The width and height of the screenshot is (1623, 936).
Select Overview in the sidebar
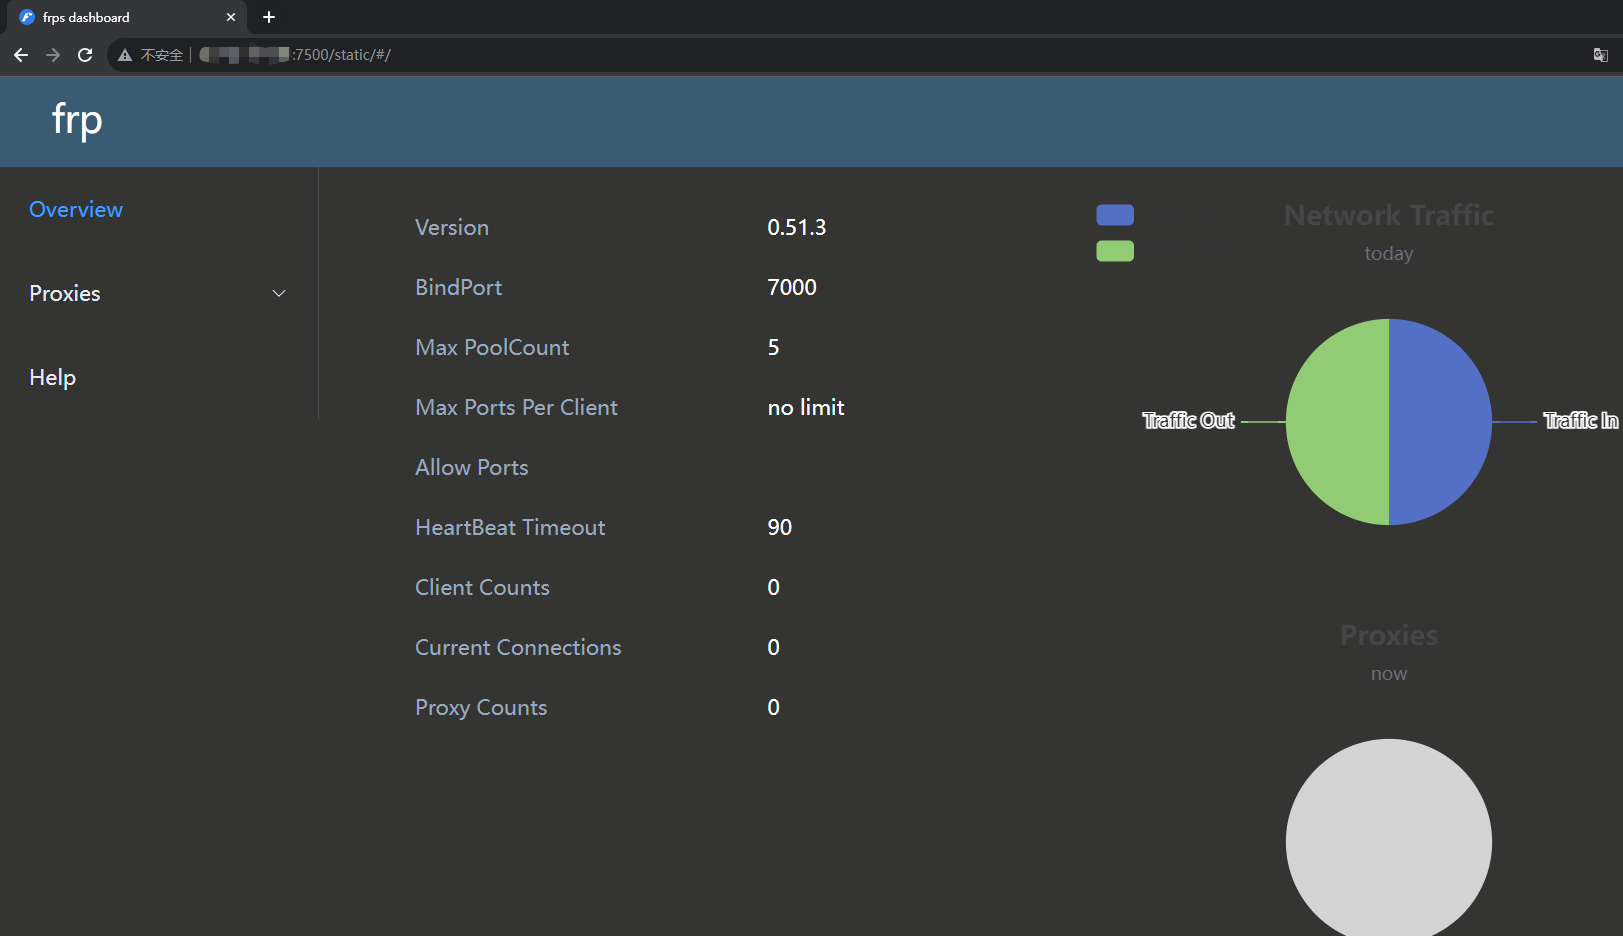(76, 209)
